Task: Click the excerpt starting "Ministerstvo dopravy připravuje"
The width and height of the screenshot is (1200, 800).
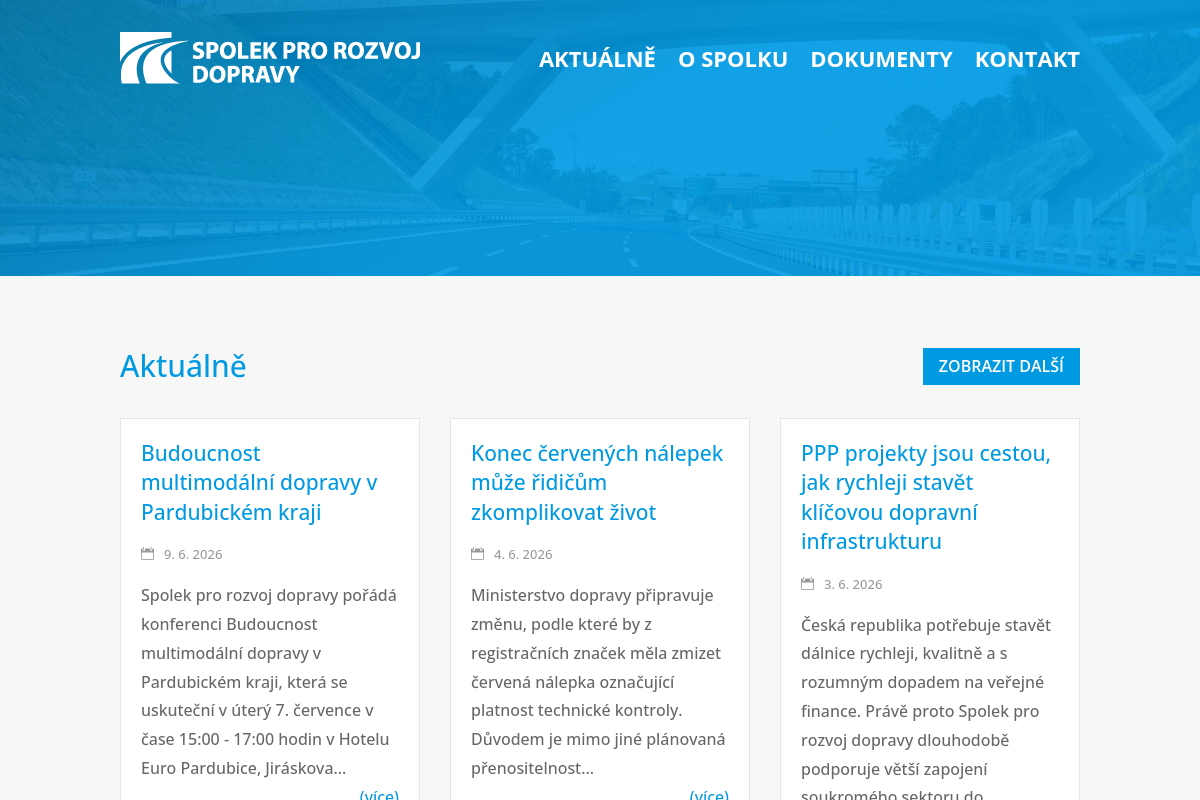Action: pyautogui.click(x=598, y=682)
